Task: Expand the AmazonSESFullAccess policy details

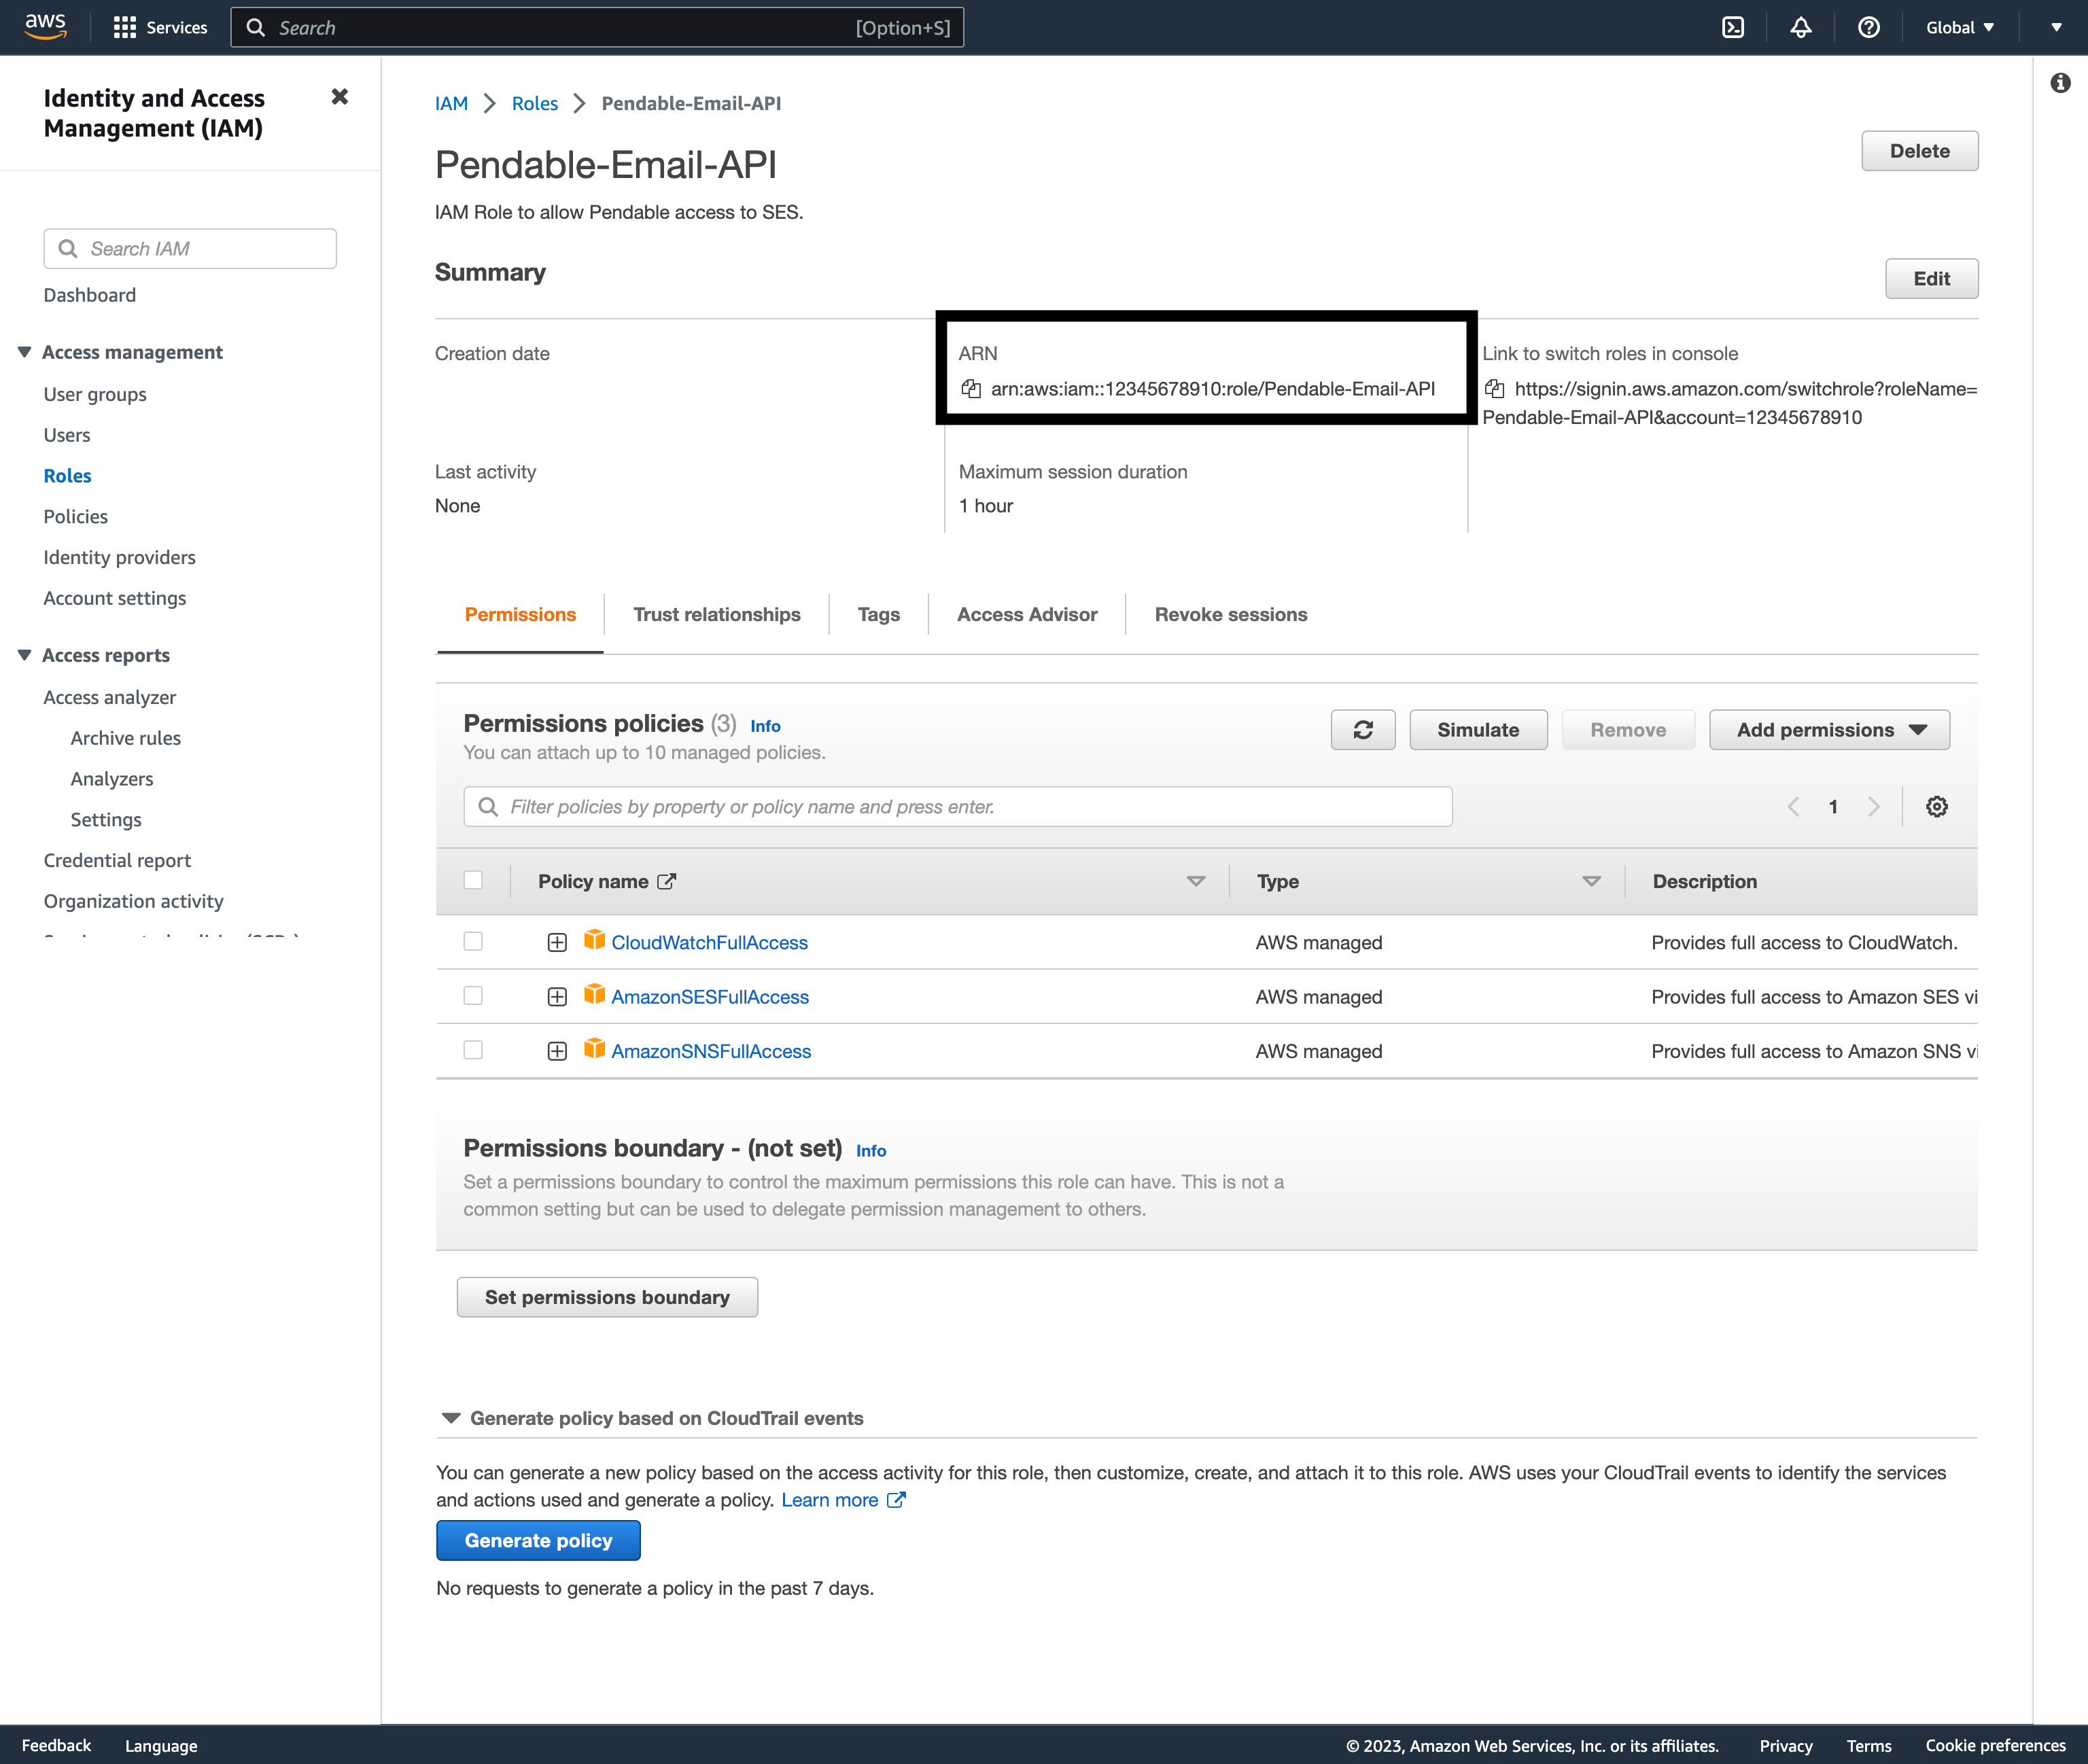Action: point(557,997)
